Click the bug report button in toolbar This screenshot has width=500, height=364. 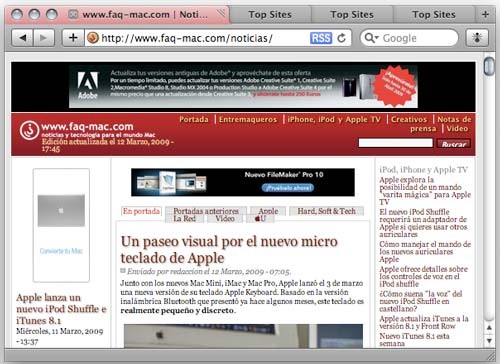[477, 38]
